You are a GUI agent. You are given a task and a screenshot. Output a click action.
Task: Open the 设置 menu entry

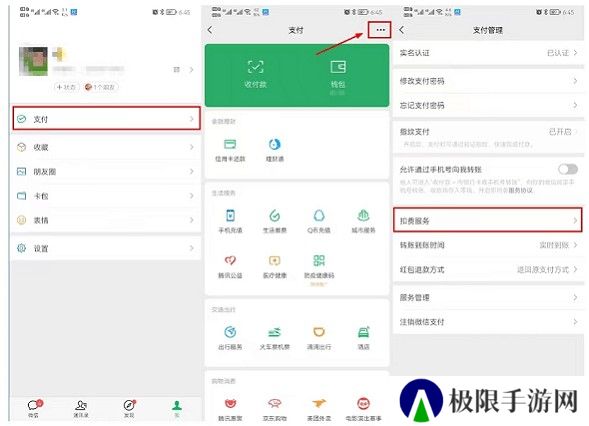[106, 248]
